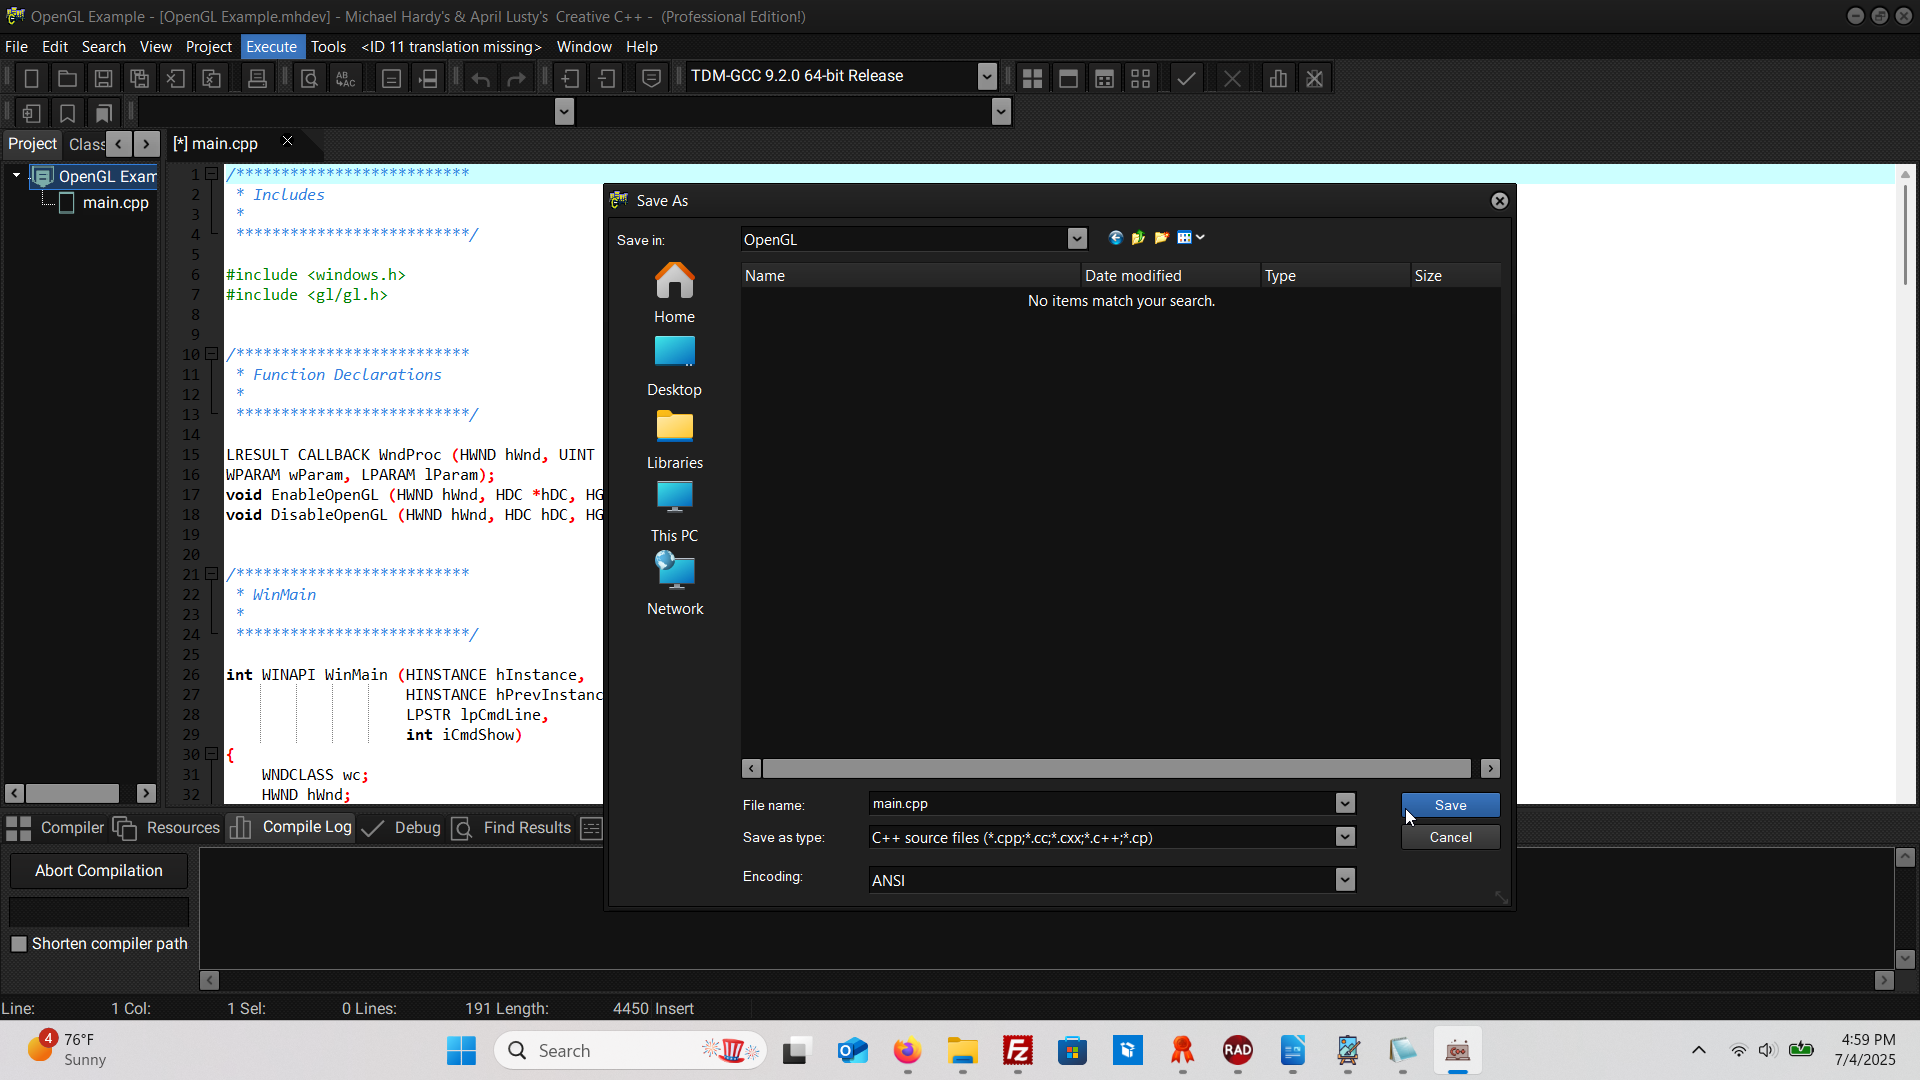Click the Save button in dialog
Viewport: 1920px width, 1080px height.
[x=1450, y=805]
